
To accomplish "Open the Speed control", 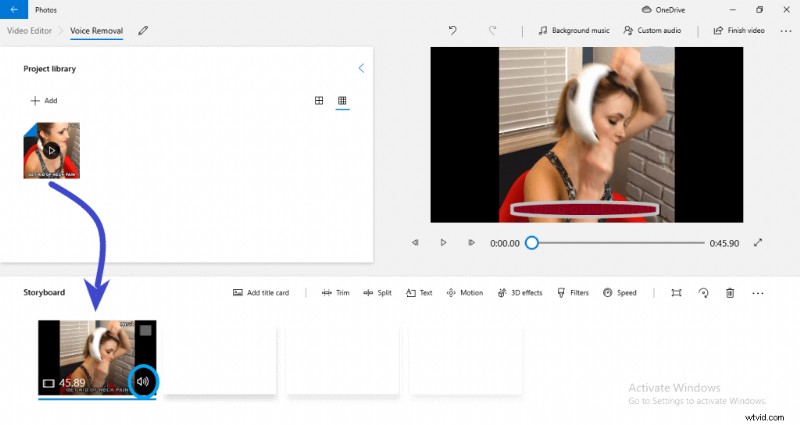I will 620,293.
